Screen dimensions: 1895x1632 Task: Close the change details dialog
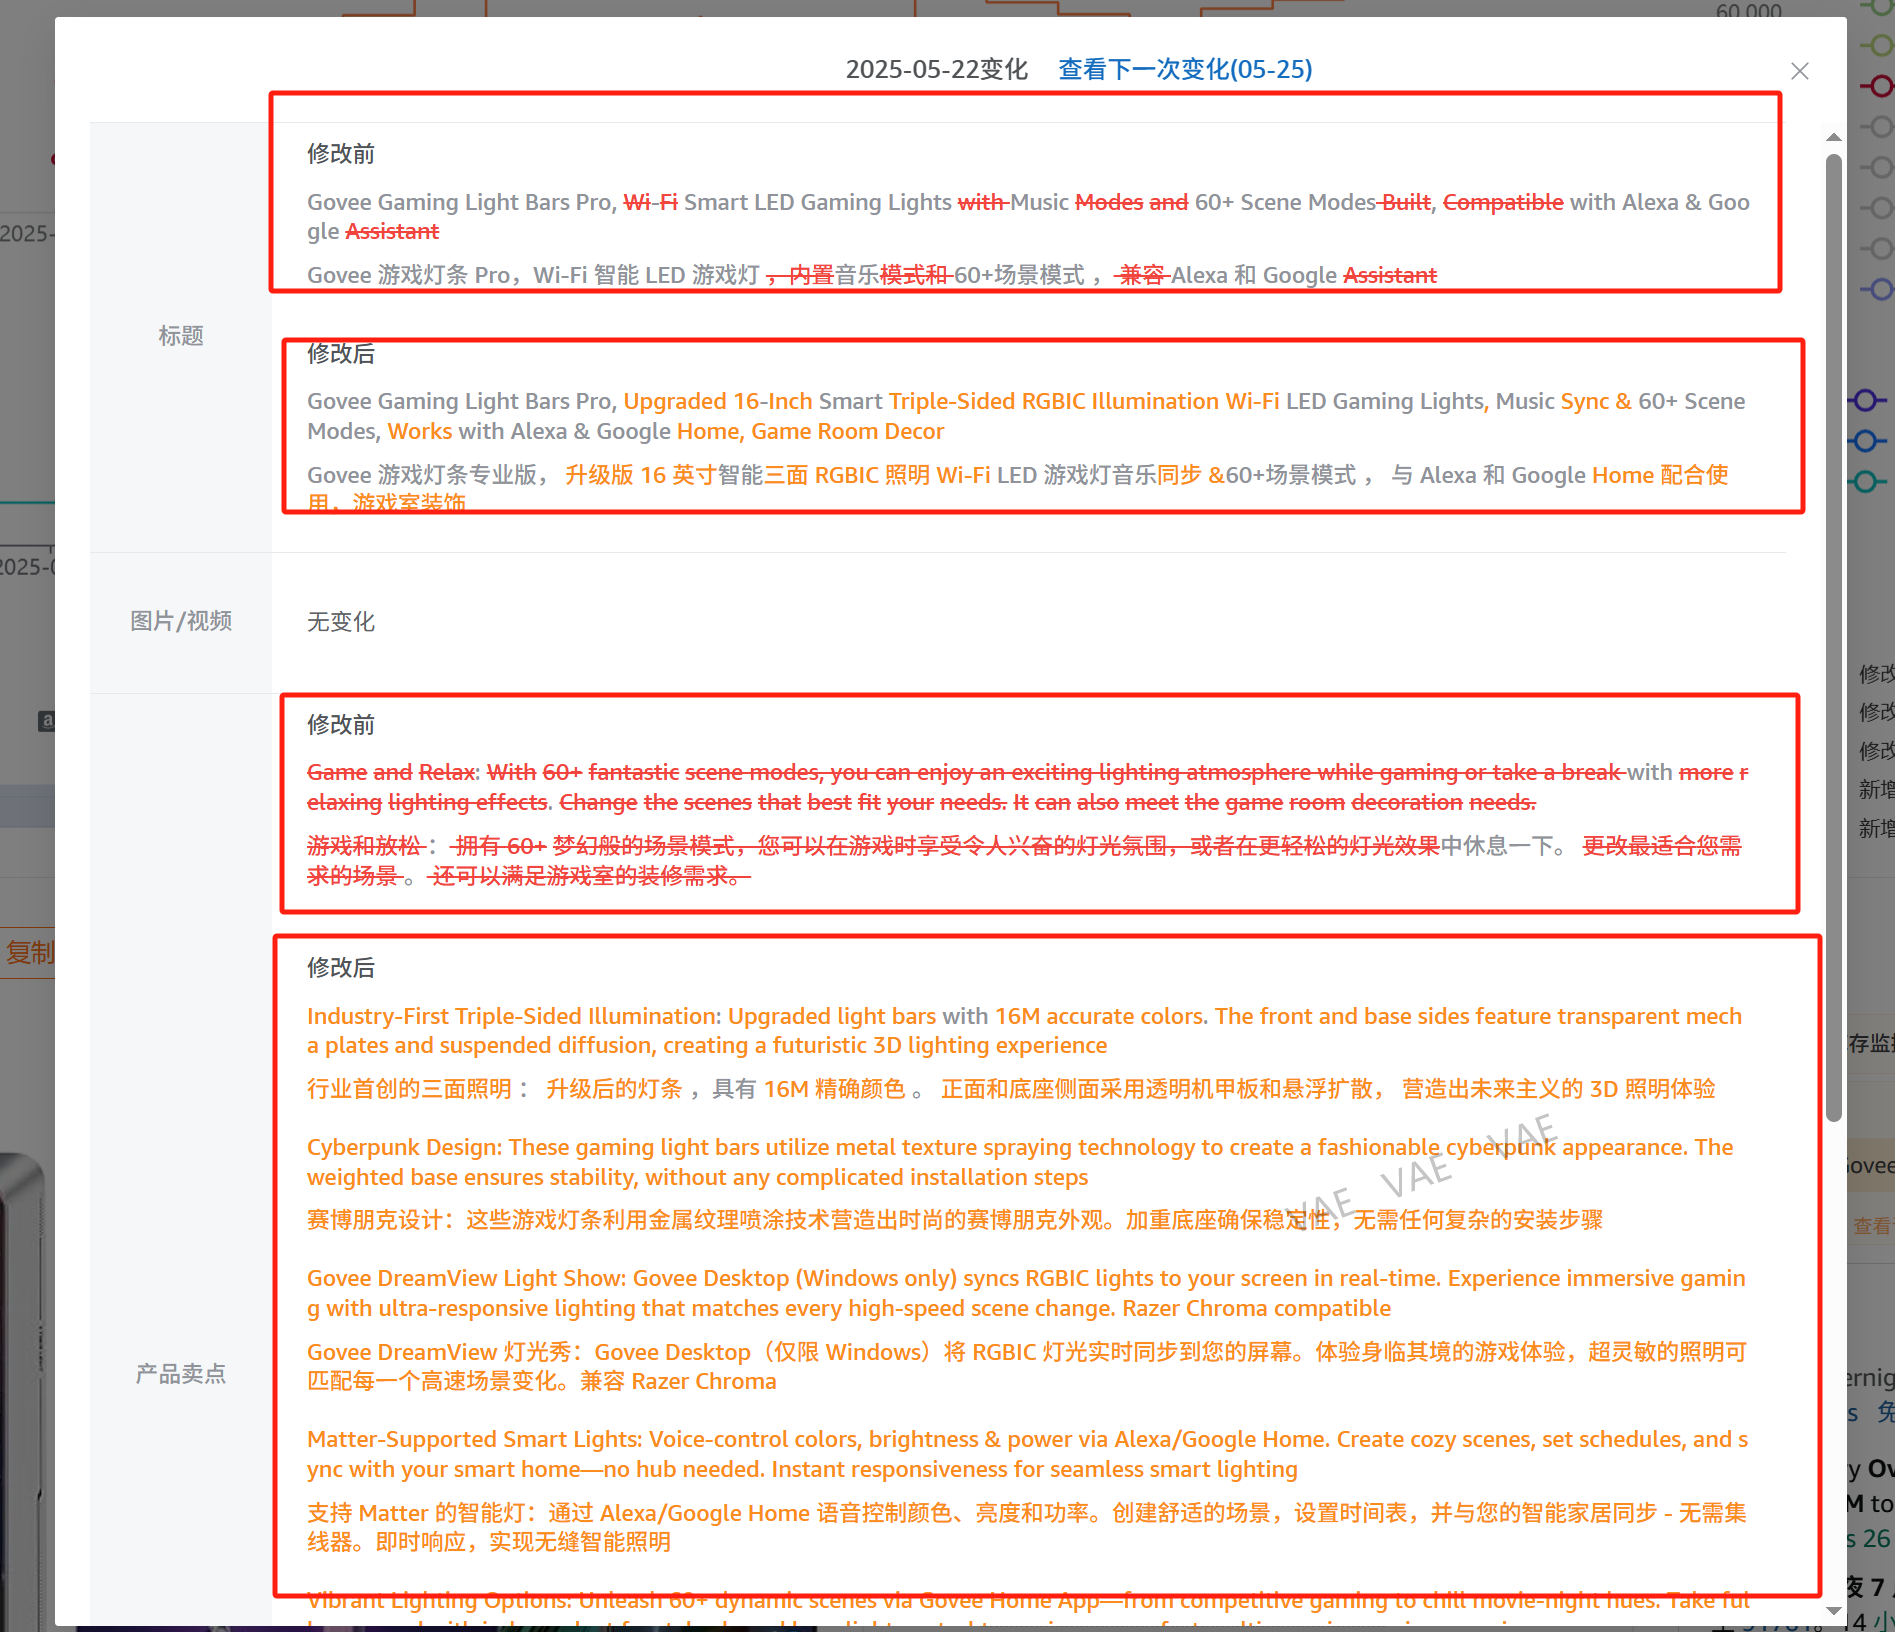(x=1799, y=71)
